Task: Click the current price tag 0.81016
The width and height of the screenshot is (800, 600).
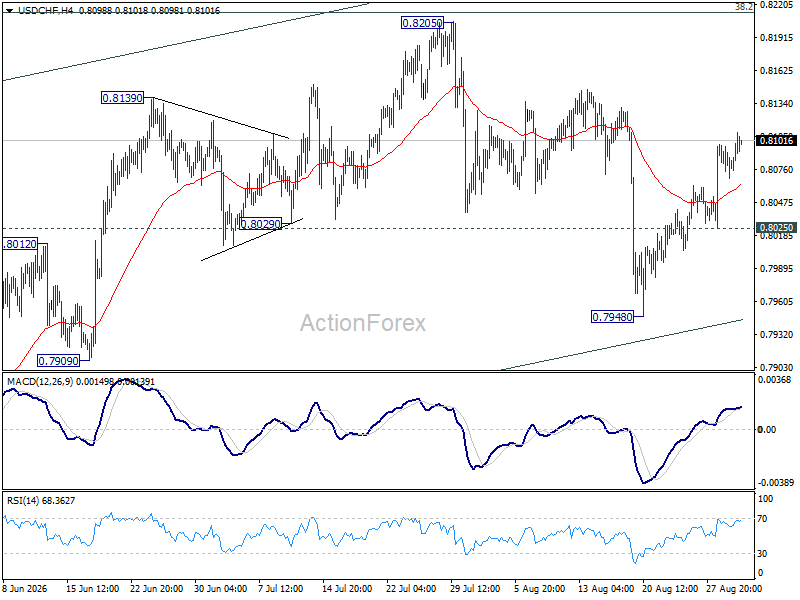Action: click(x=776, y=140)
